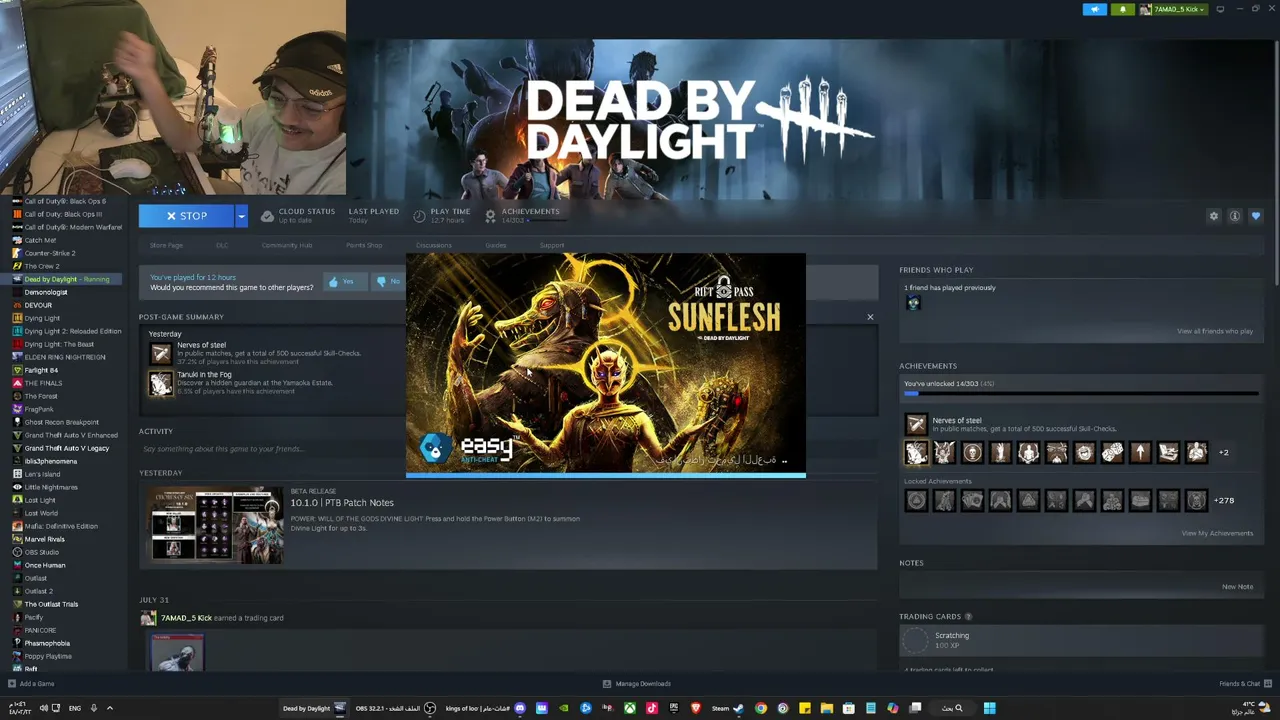This screenshot has width=1280, height=720.
Task: Open the green notifications bell
Action: point(1122,9)
